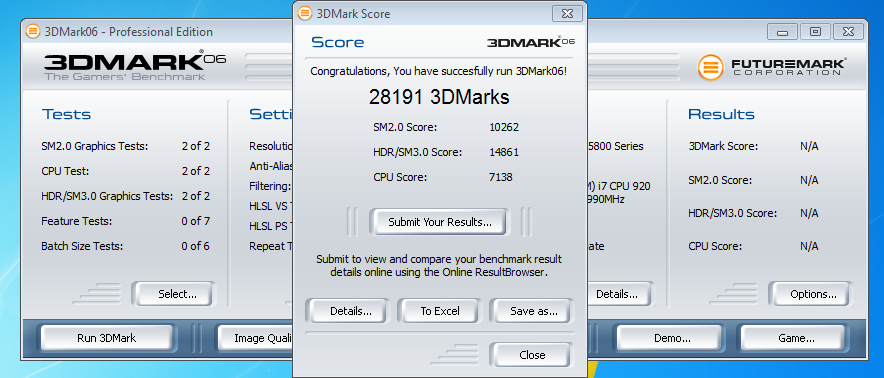Viewport: 884px width, 378px height.
Task: Click the i7 CPU 920 system text
Action: point(618,186)
